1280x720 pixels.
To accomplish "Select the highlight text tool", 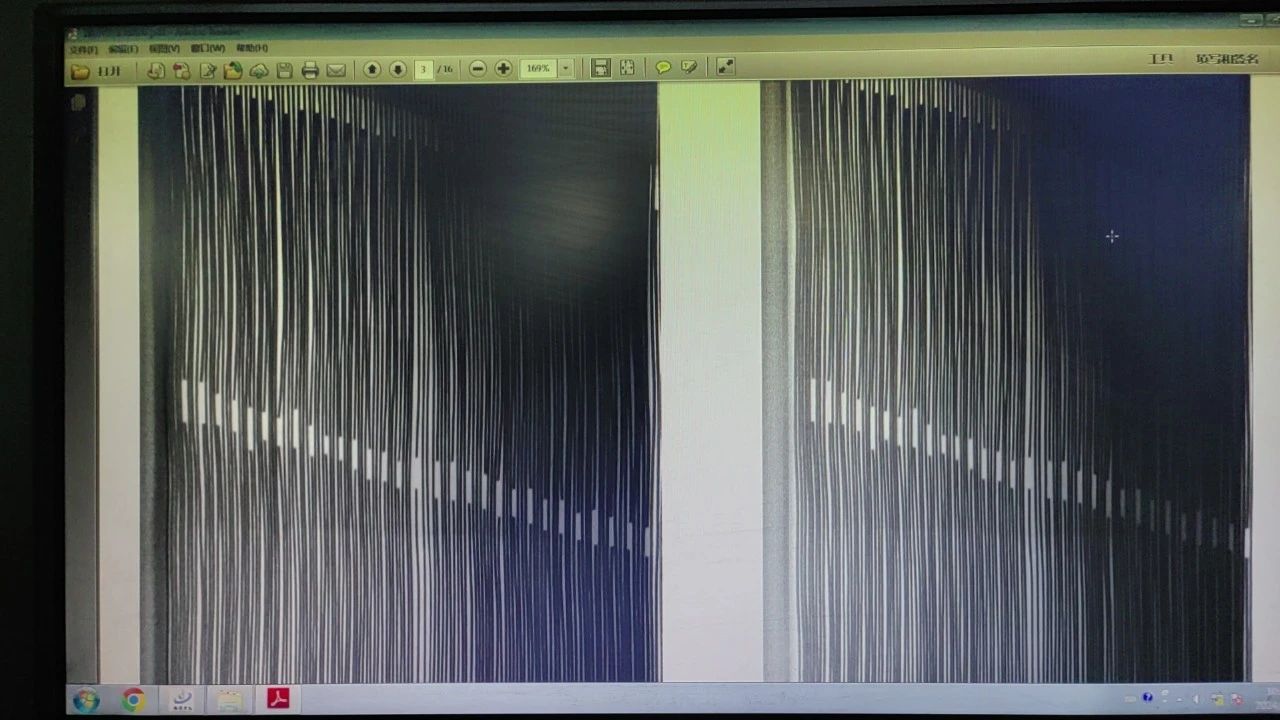I will coord(689,67).
